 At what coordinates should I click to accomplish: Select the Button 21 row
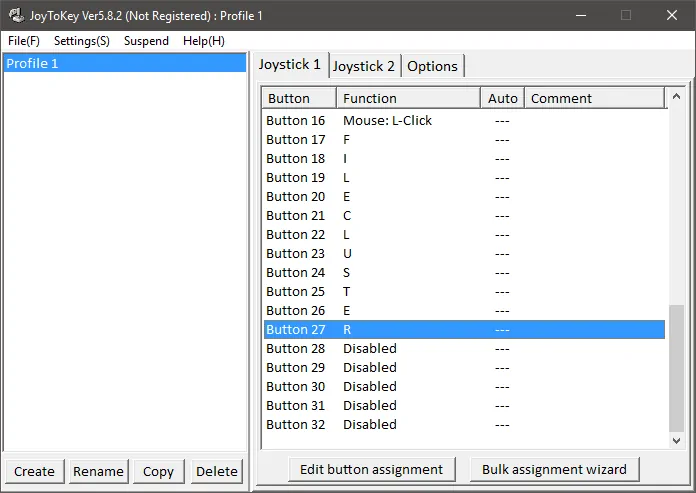[464, 216]
